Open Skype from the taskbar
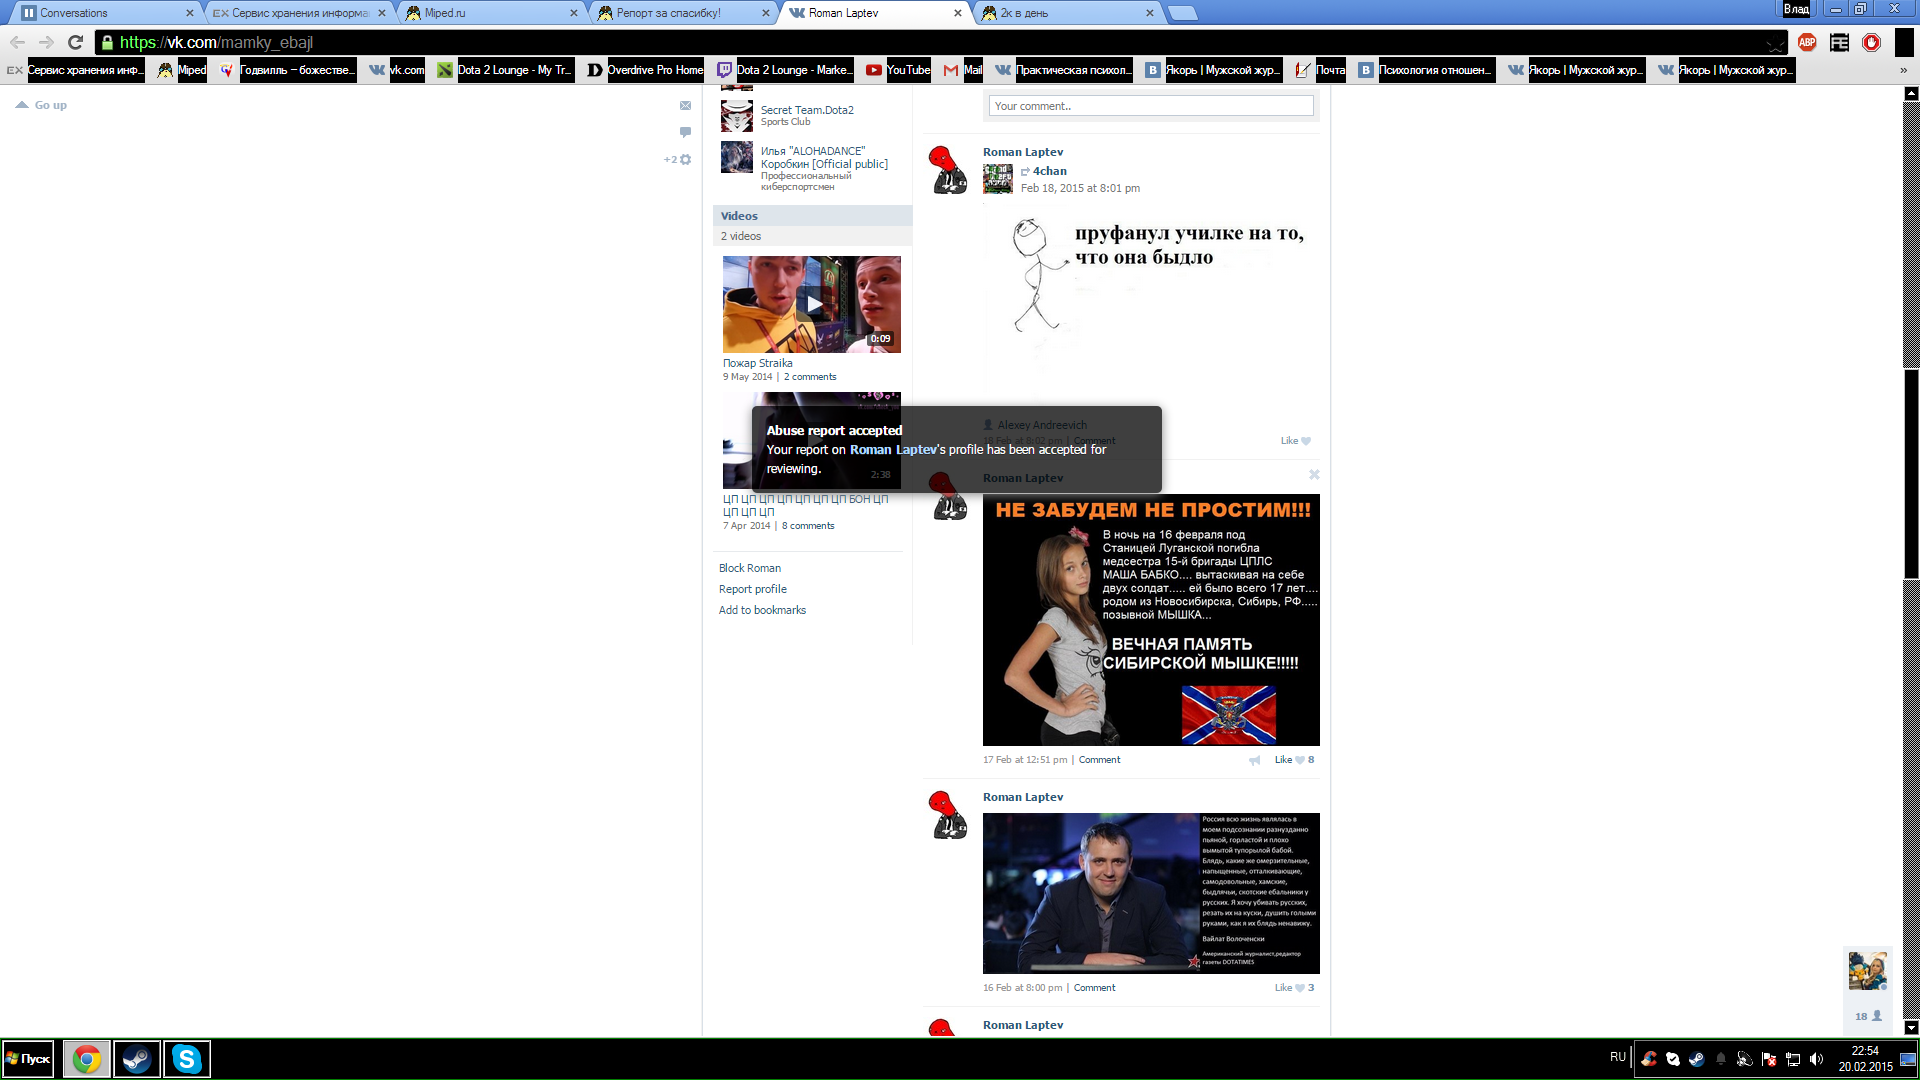The height and width of the screenshot is (1080, 1920). click(x=187, y=1059)
